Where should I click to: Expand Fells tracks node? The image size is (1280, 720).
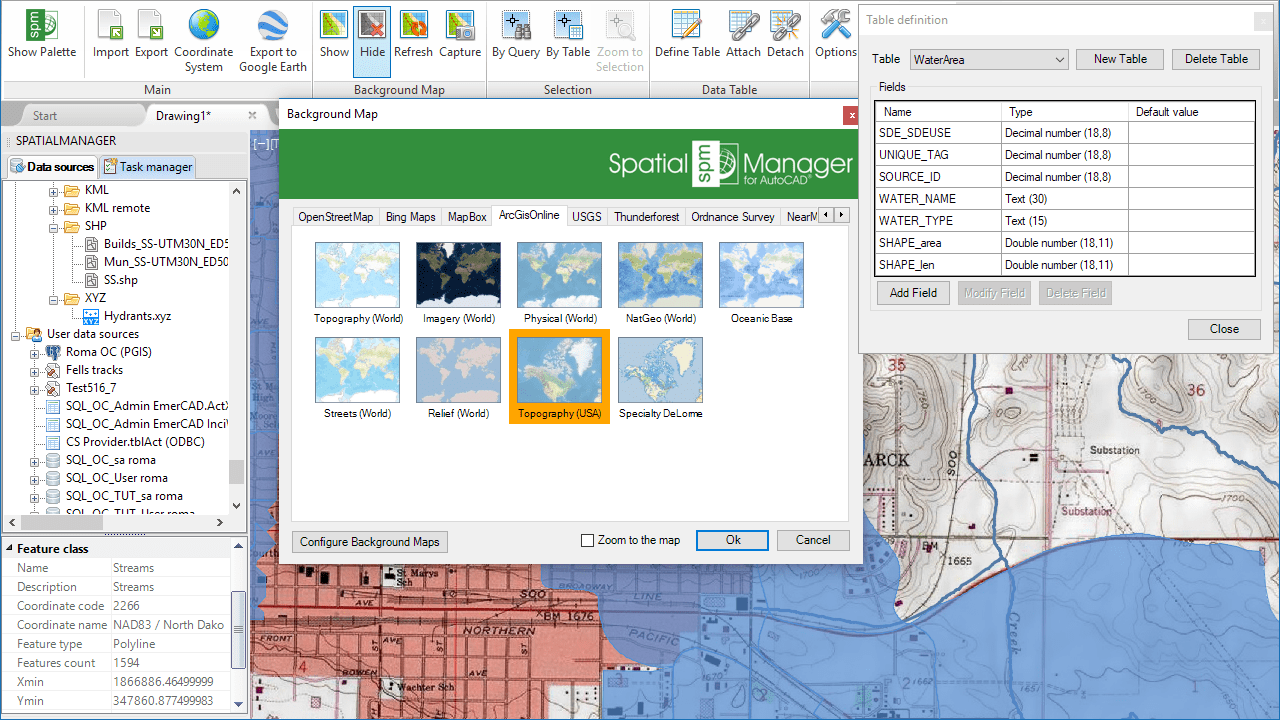[x=35, y=370]
